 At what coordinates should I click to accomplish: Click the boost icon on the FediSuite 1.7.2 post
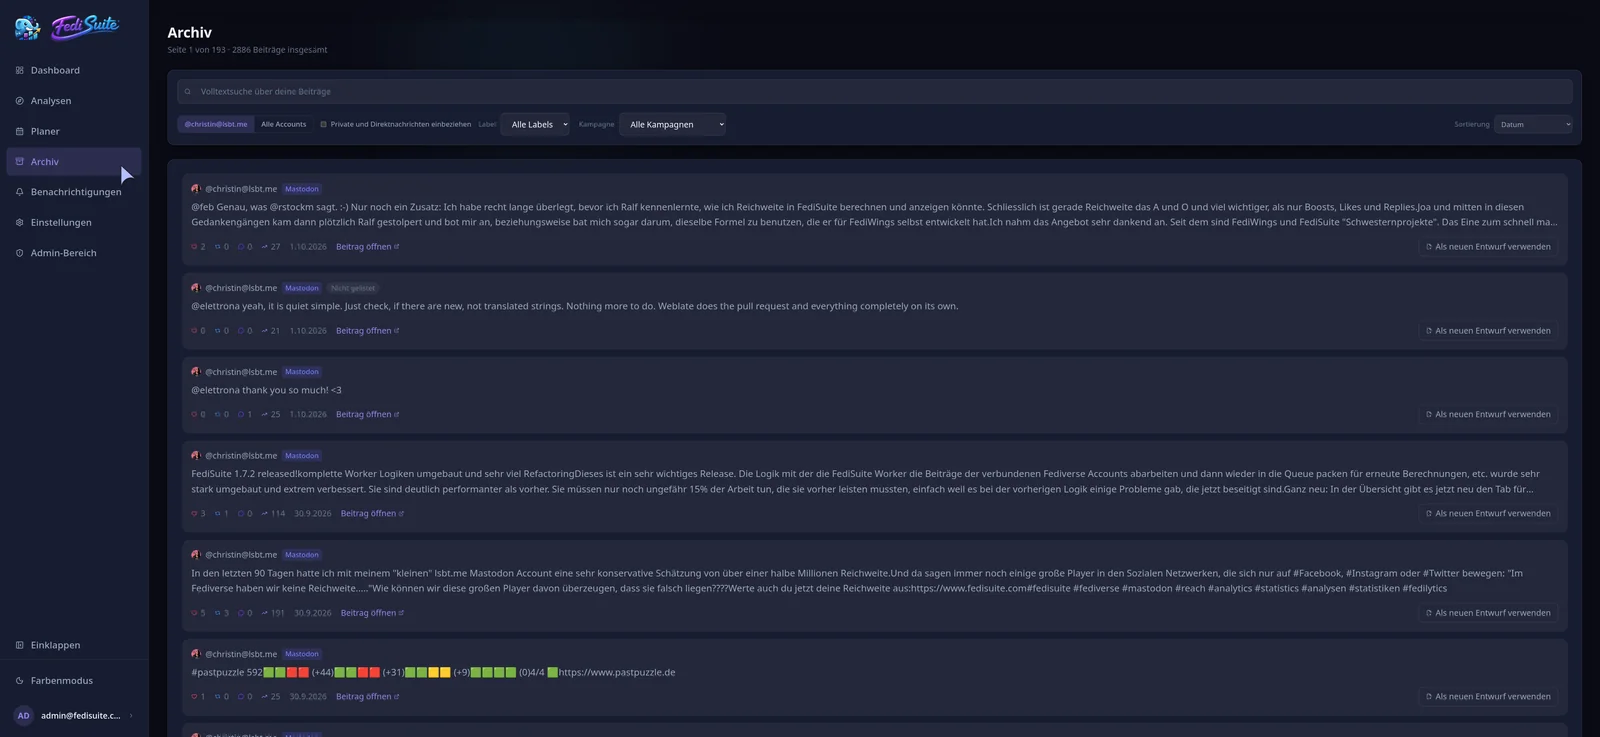click(218, 514)
